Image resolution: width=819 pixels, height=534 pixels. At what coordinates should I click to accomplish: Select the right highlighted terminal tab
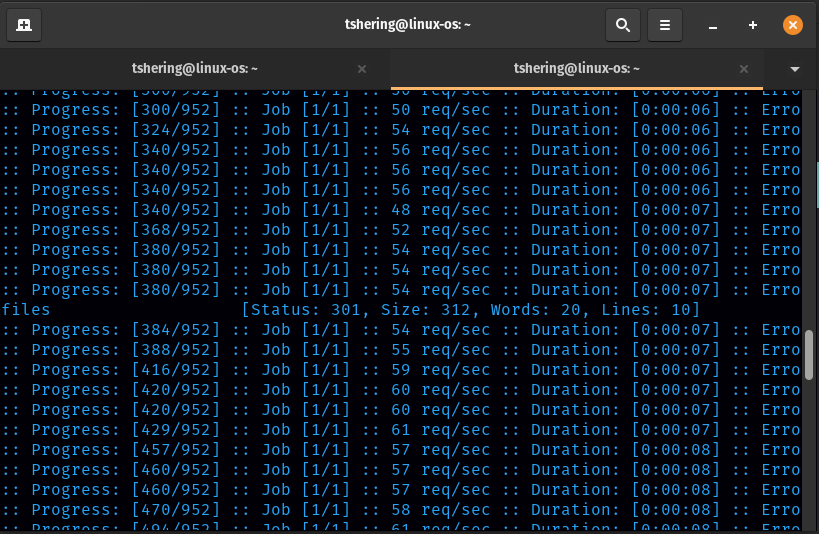tap(576, 69)
